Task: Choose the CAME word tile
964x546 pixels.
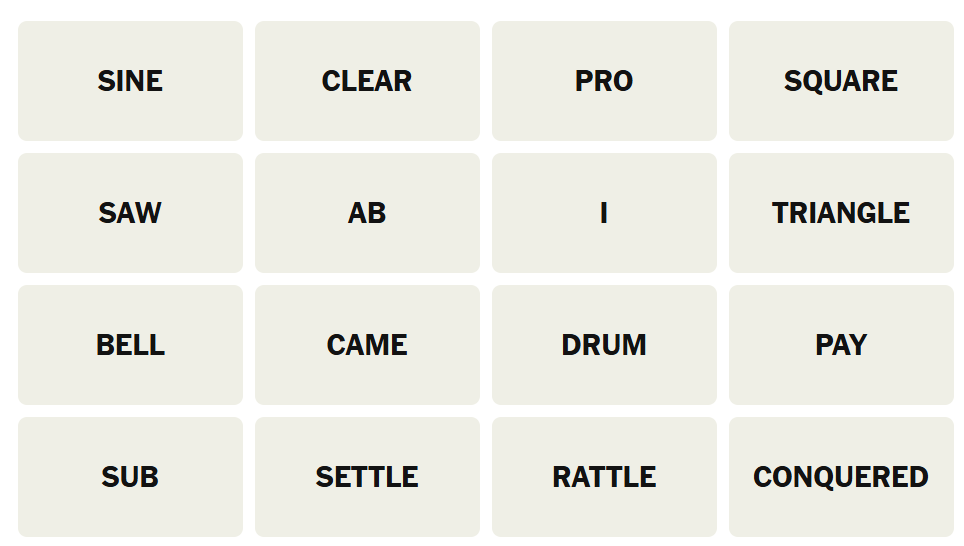Action: coord(367,345)
